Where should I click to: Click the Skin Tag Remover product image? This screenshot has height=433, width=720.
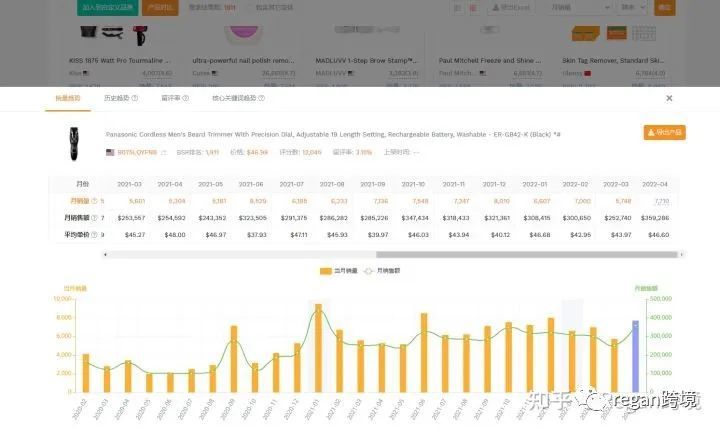coord(613,34)
